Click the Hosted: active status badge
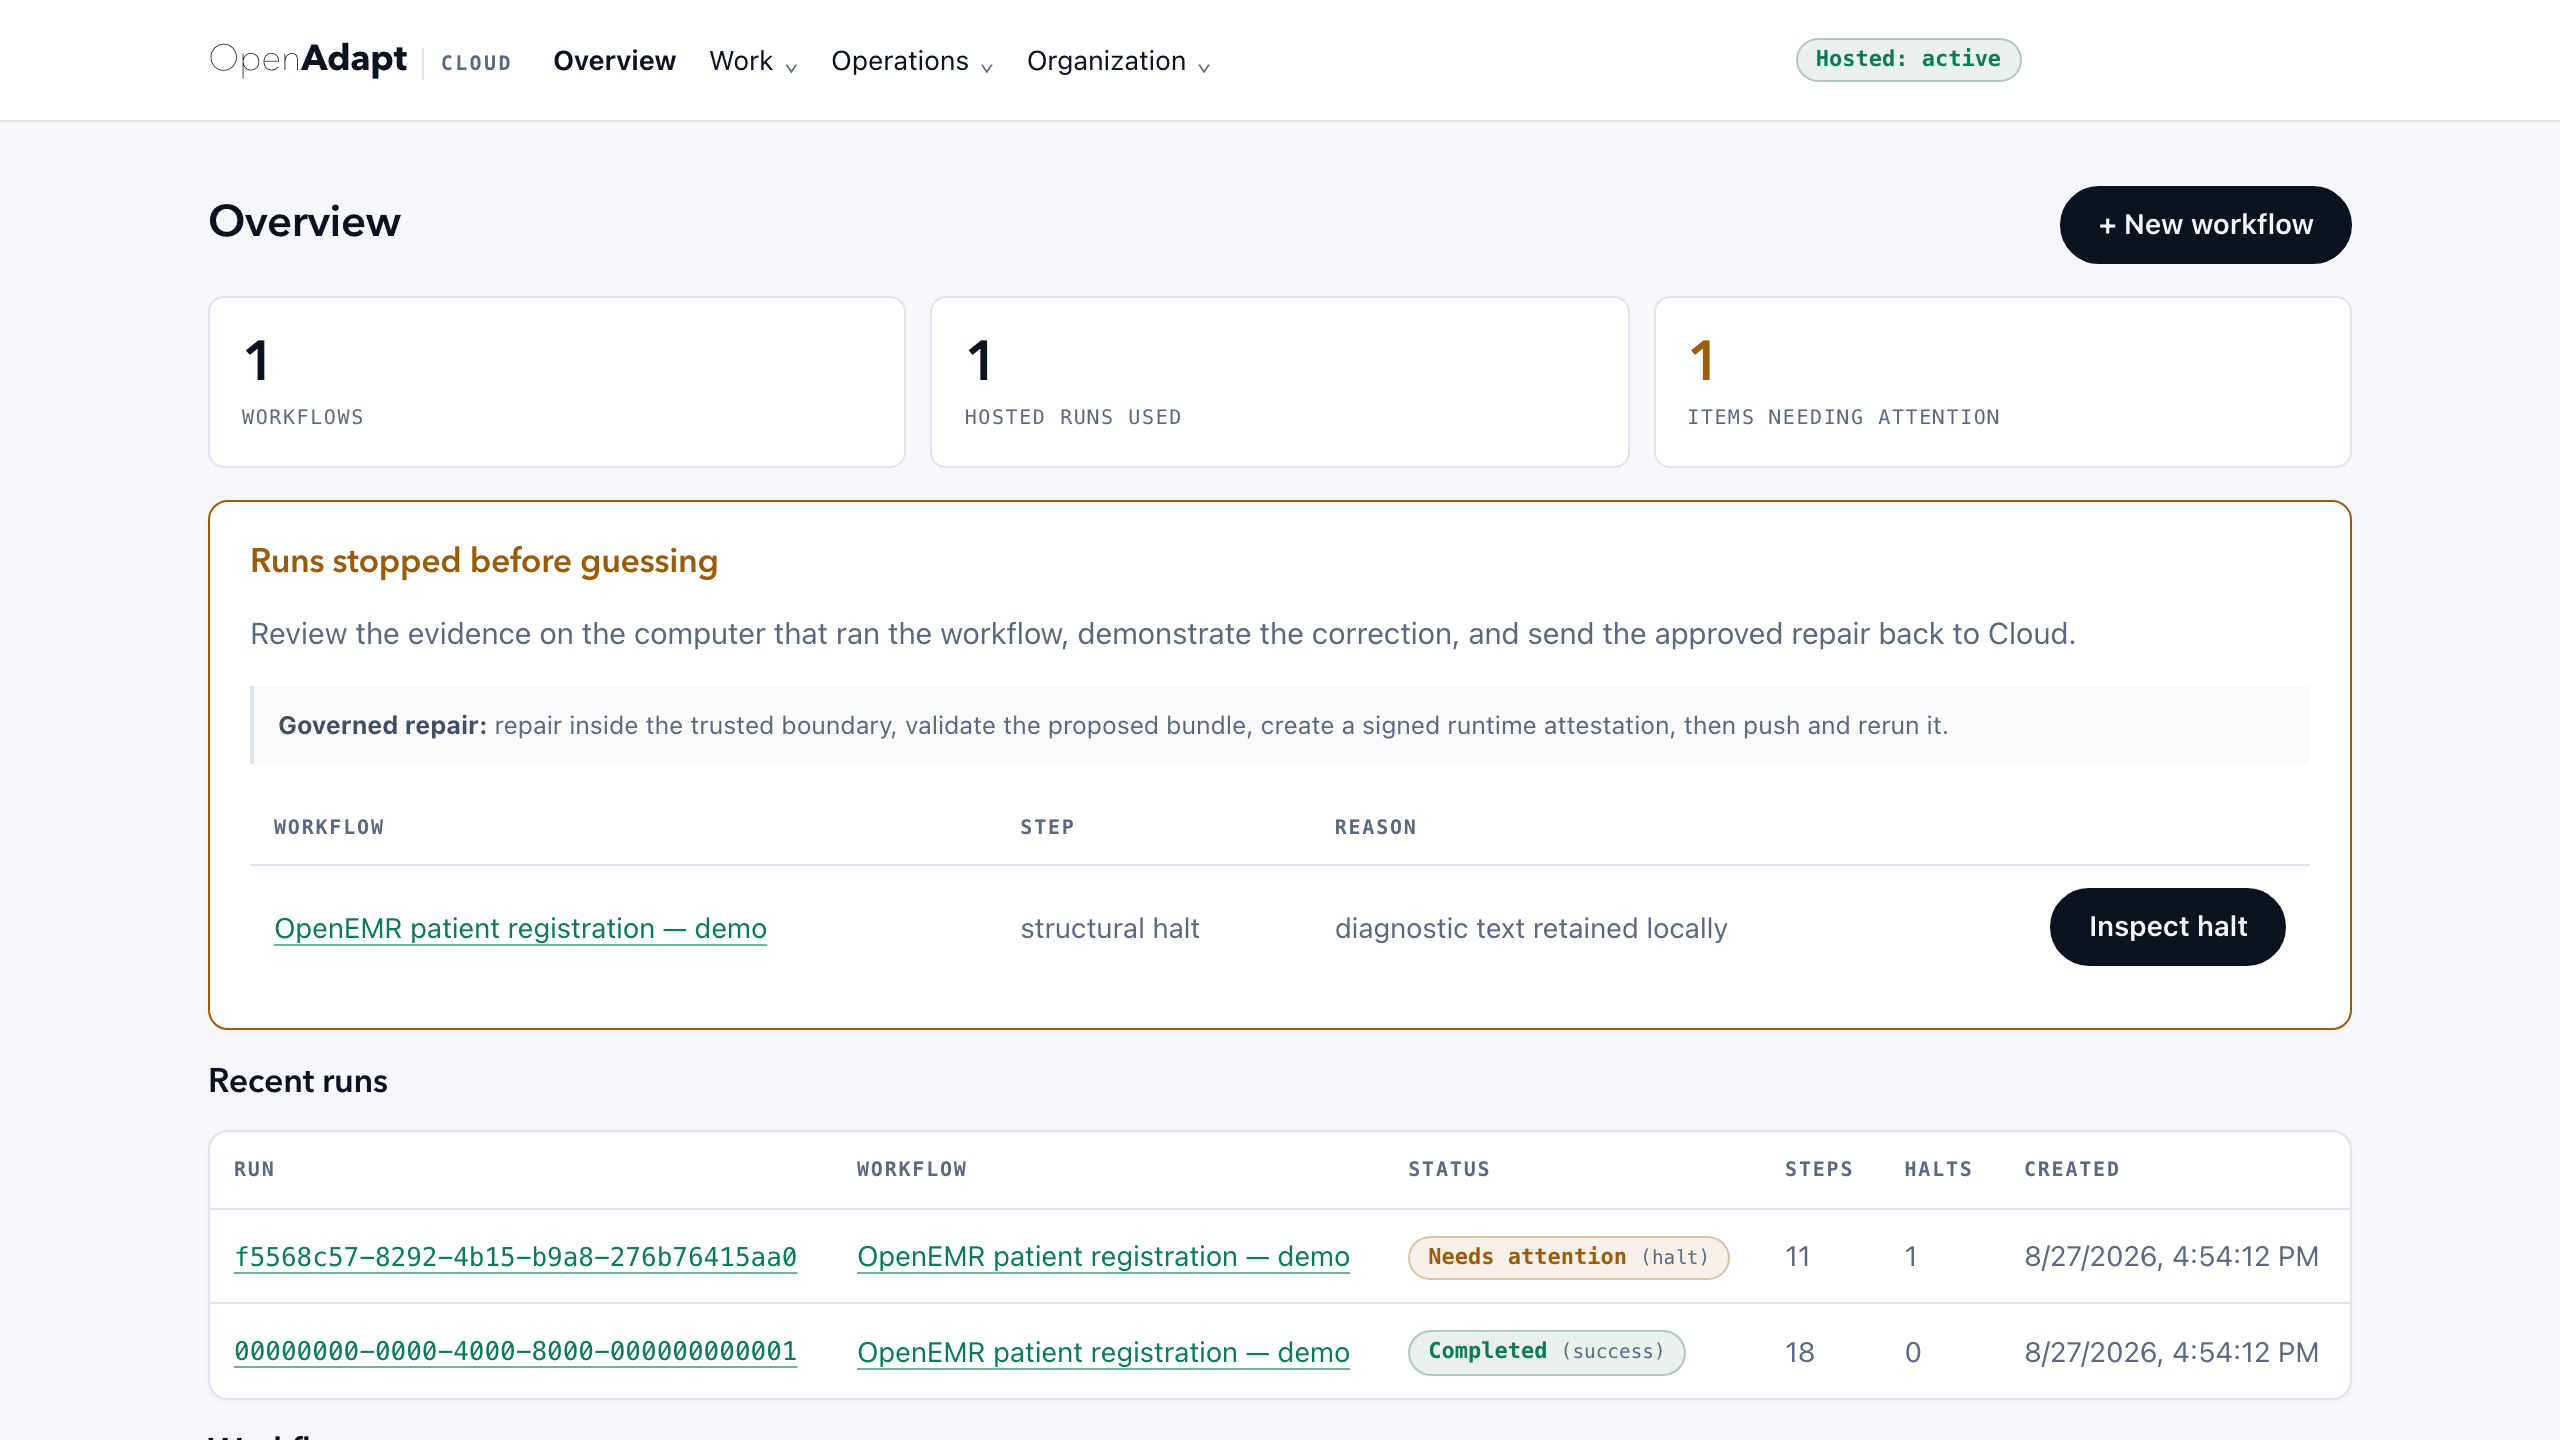 1908,59
